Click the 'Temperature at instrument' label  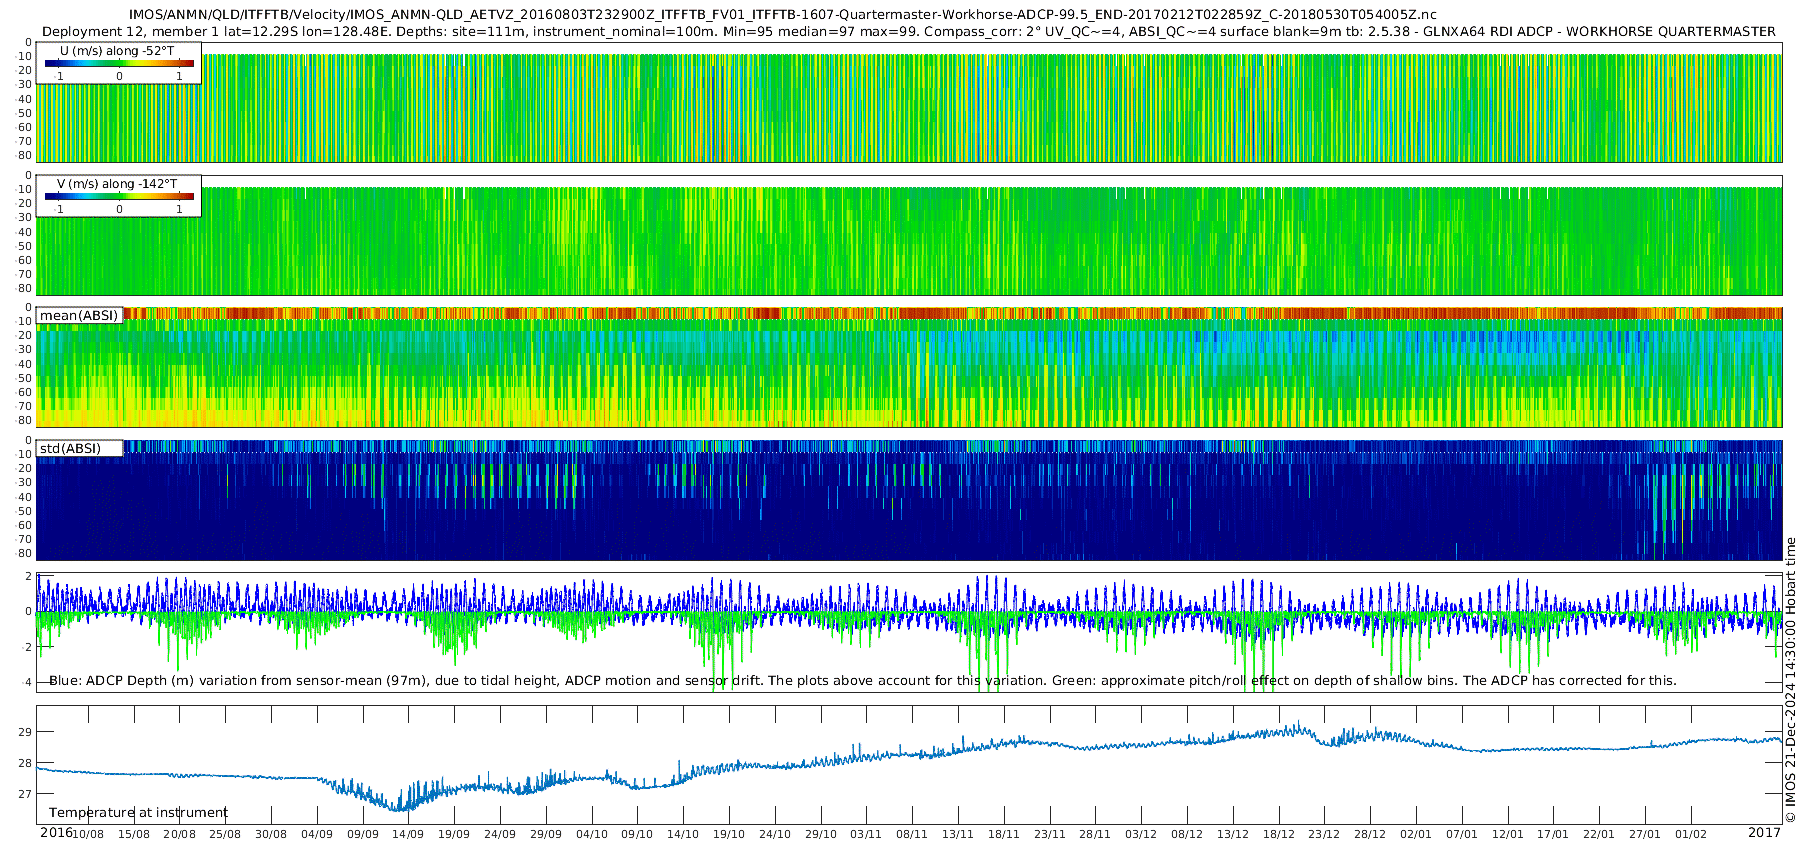point(138,813)
